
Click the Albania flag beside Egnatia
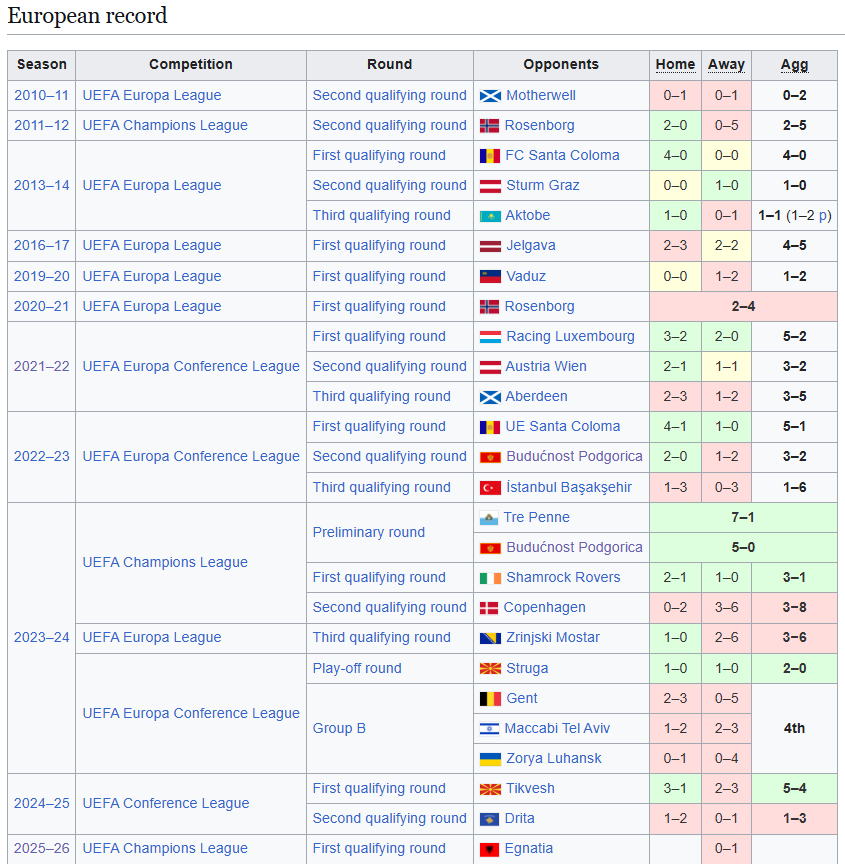point(490,849)
